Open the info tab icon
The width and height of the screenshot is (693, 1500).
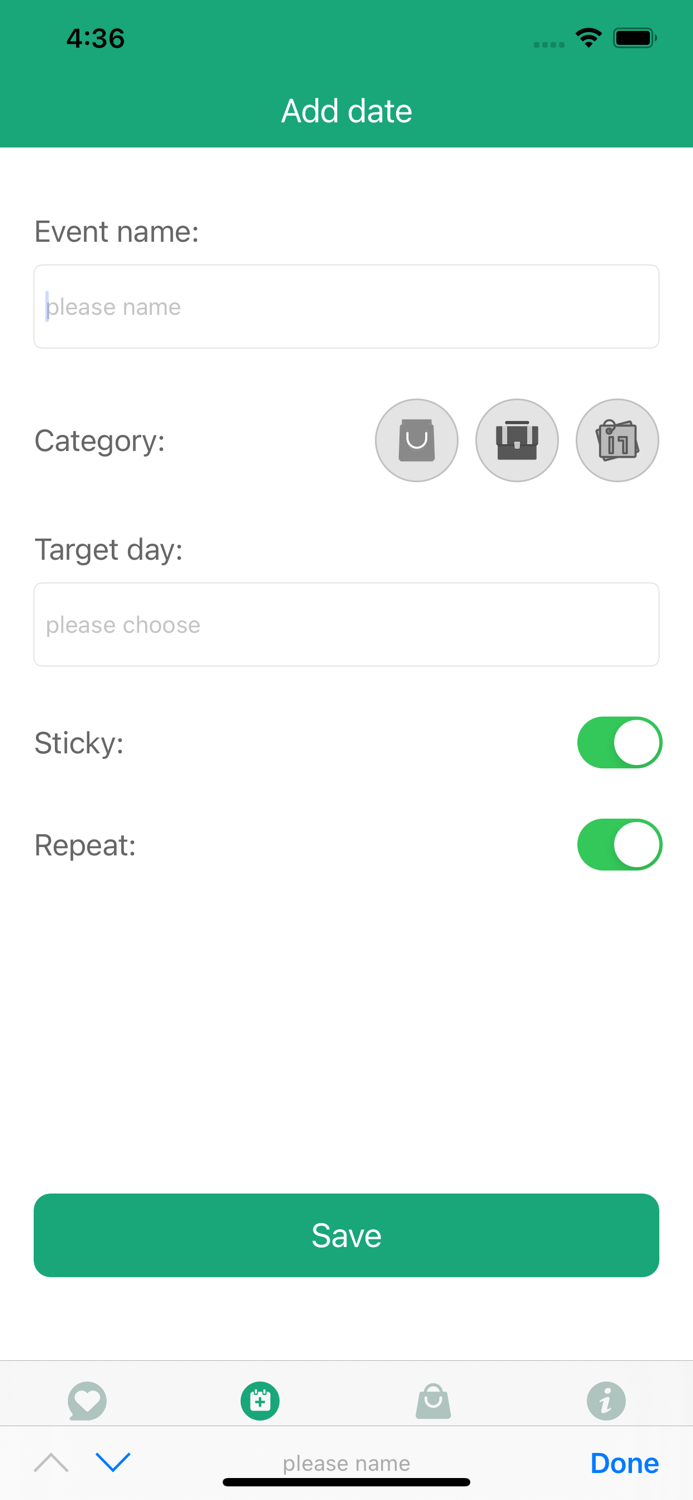tap(606, 1400)
